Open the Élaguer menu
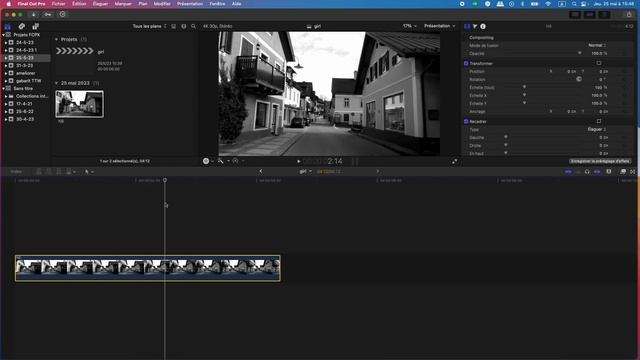Screen dimensions: 640x360 (x=100, y=4)
